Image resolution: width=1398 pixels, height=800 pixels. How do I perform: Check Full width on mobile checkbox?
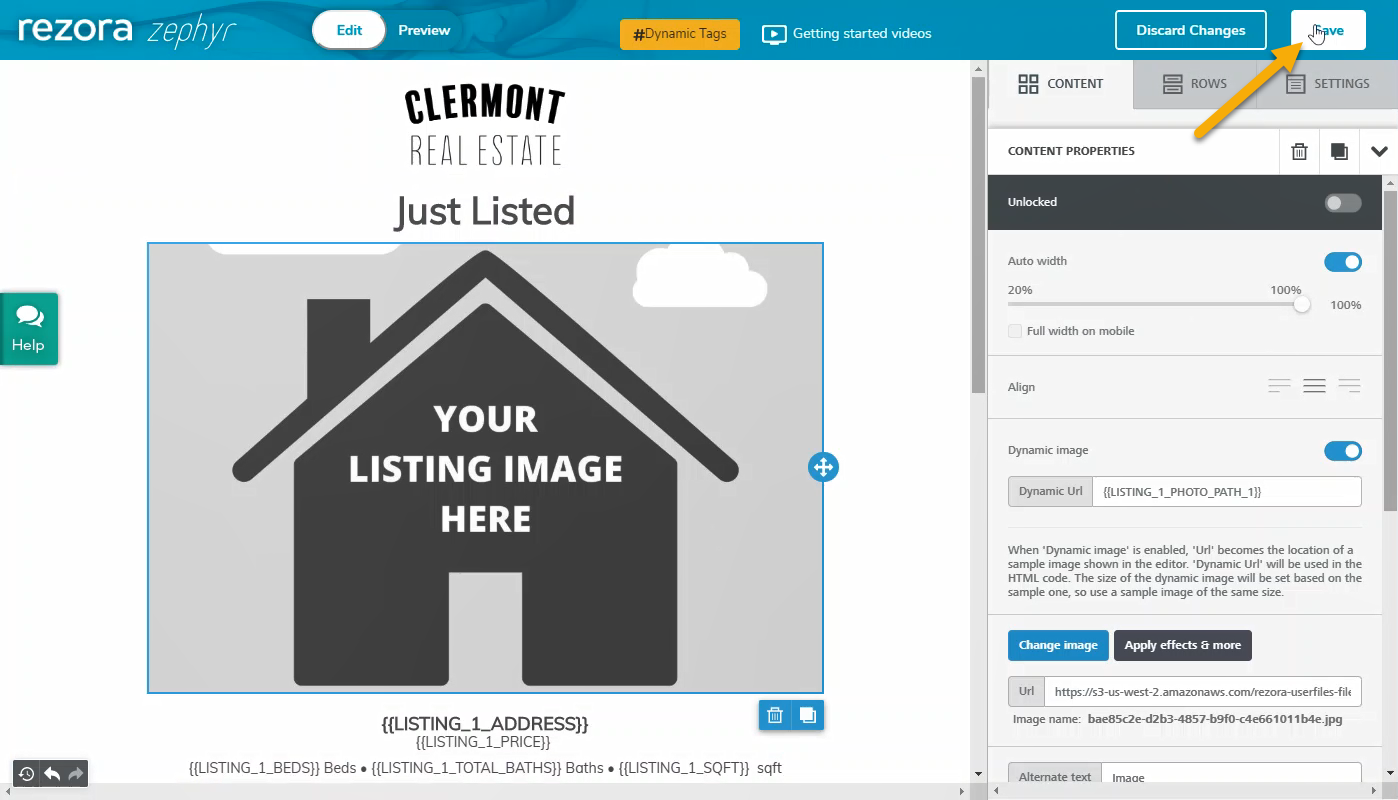point(1015,331)
